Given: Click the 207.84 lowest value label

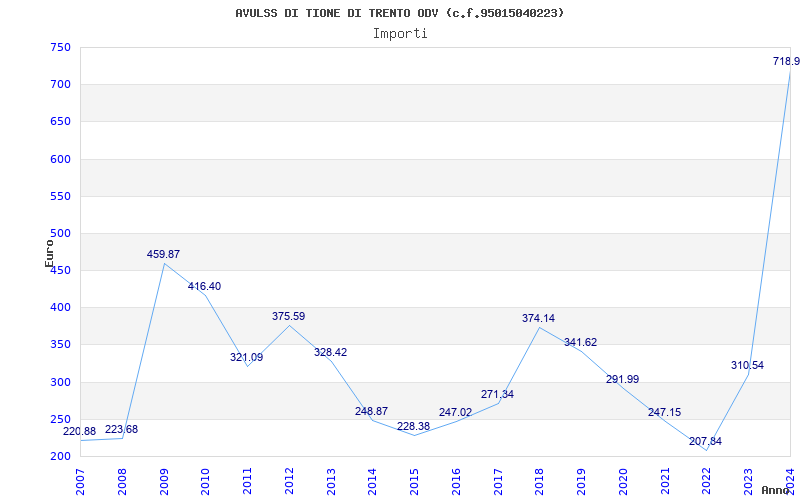Looking at the screenshot, I should click(x=705, y=441).
